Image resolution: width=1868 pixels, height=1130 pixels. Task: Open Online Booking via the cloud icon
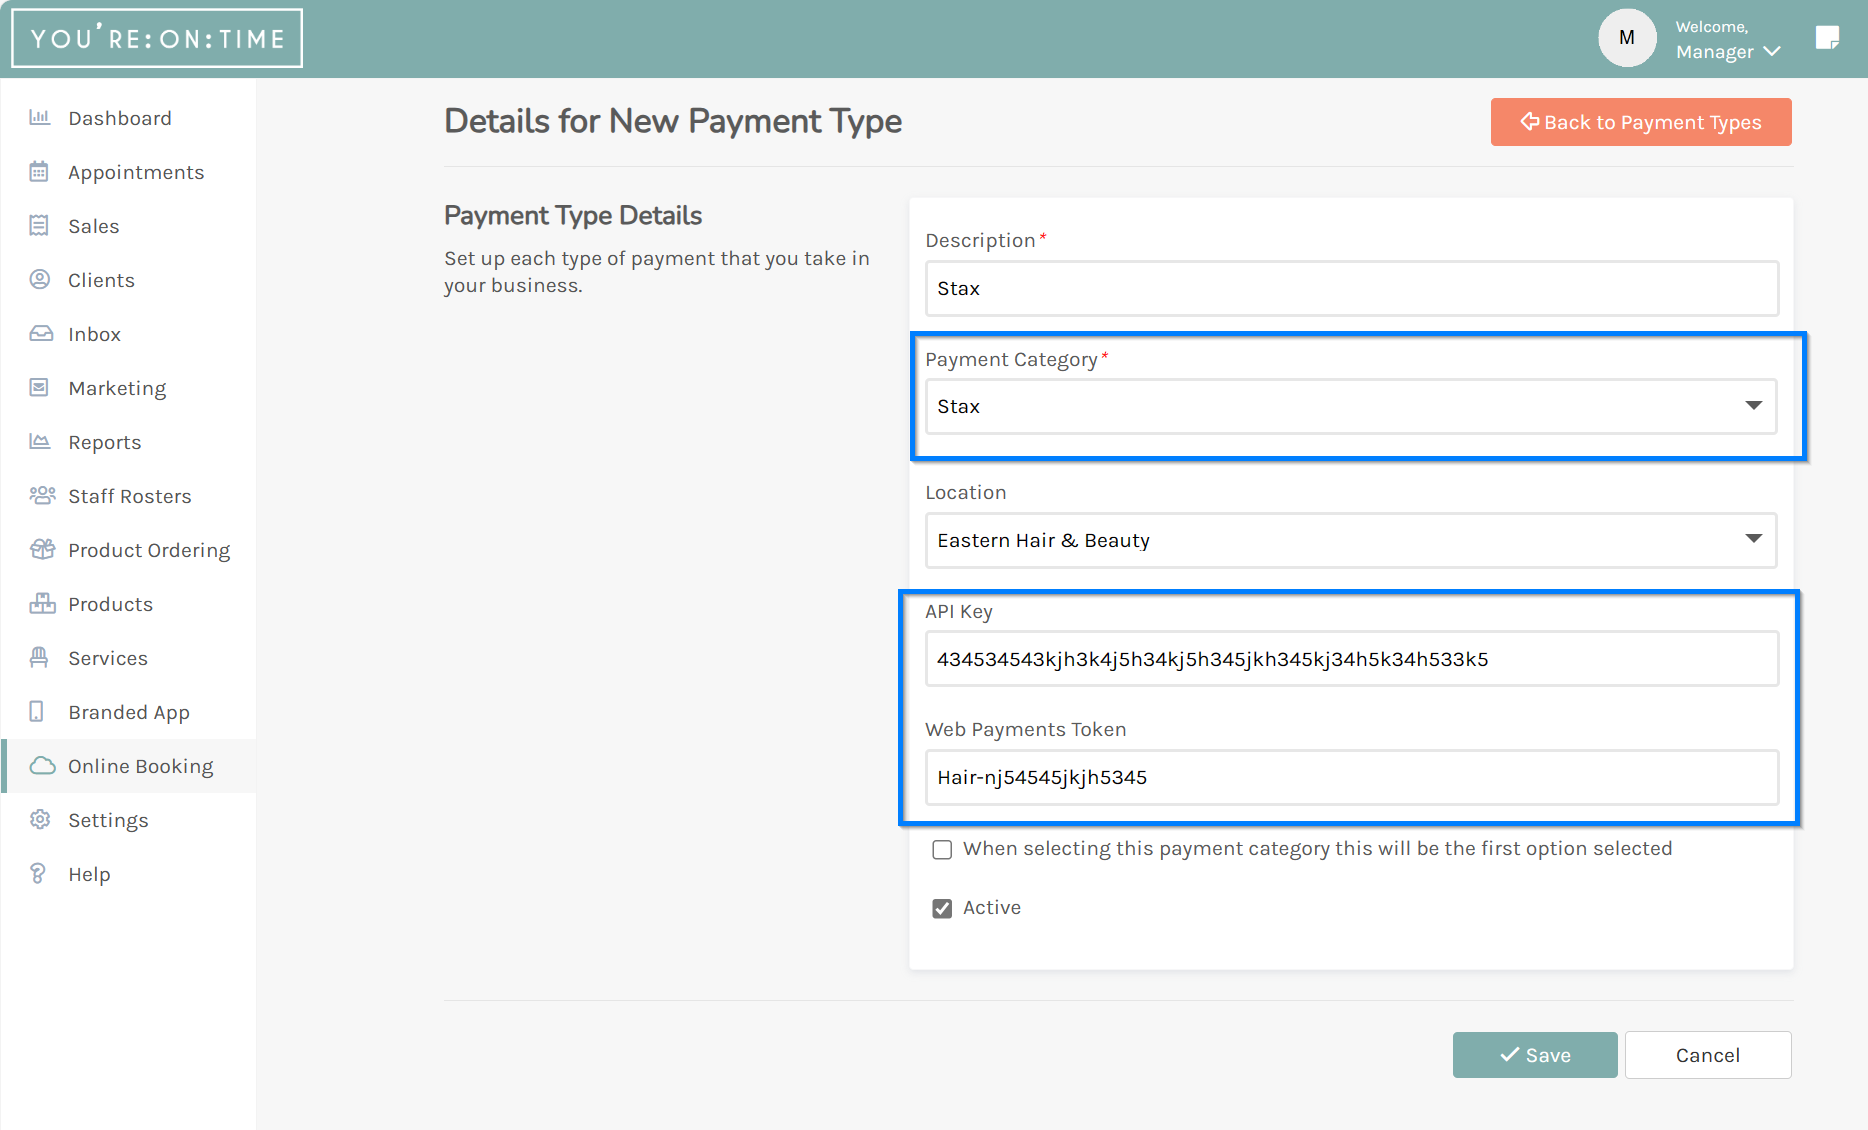[40, 765]
